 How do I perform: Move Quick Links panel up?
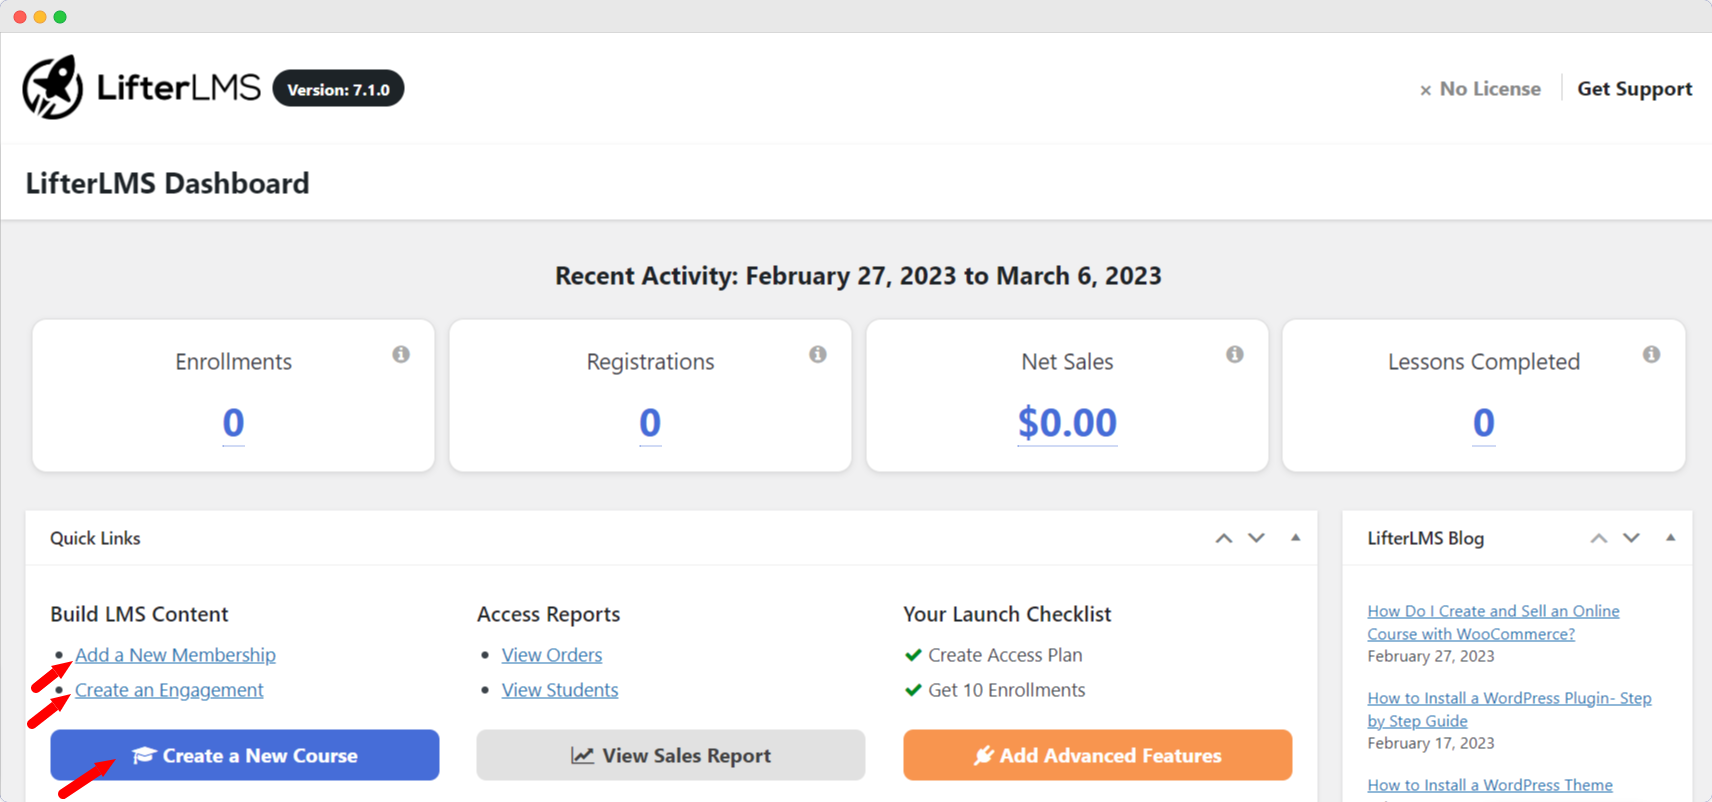[x=1224, y=538]
